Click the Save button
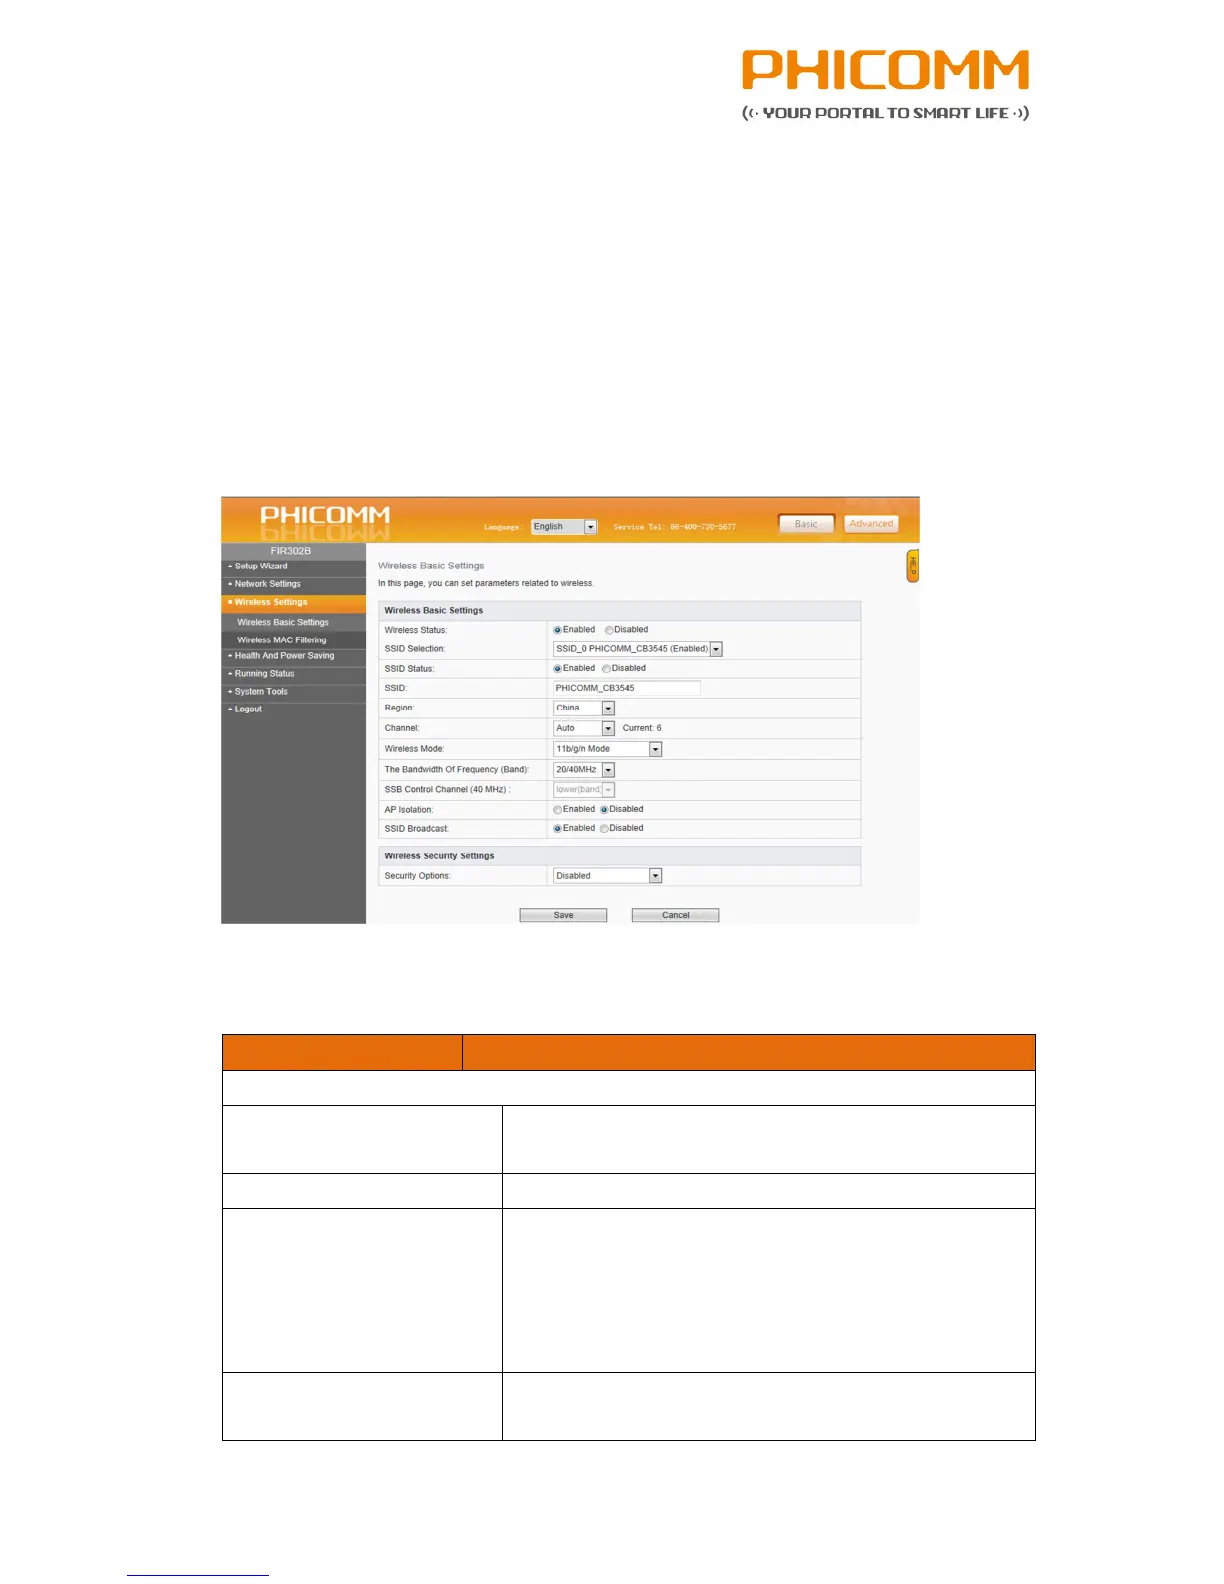The image size is (1224, 1584). point(563,915)
